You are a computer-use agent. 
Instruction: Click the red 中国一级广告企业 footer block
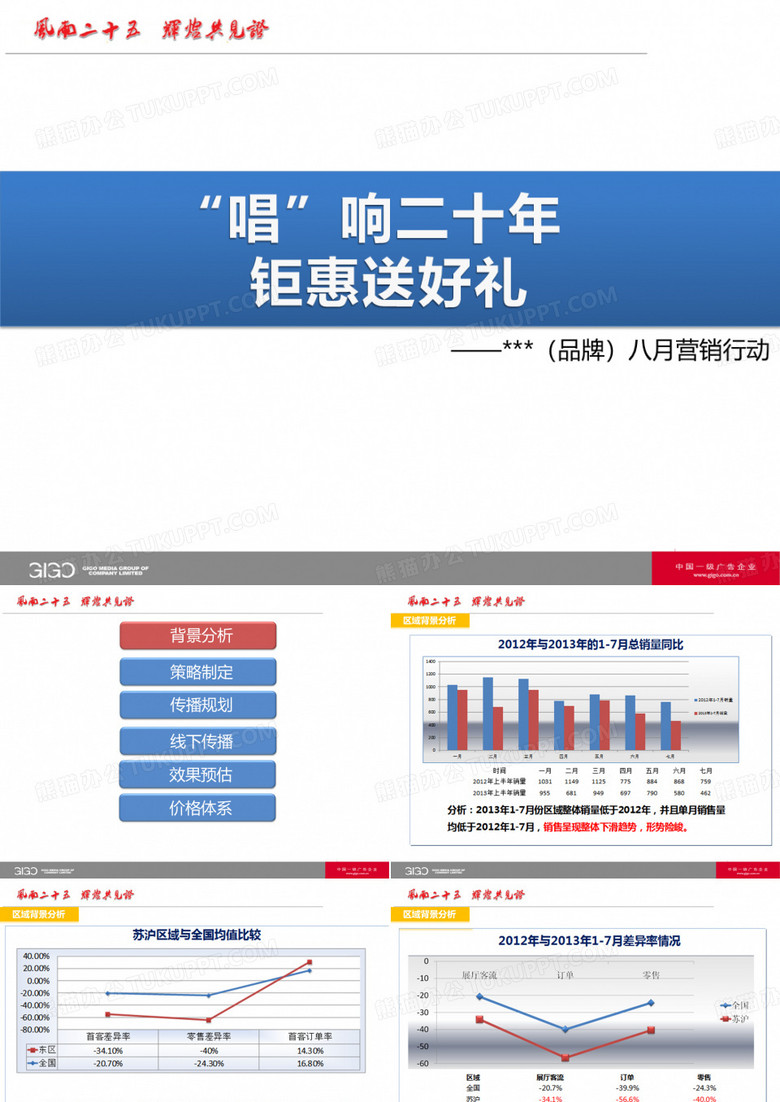pos(715,569)
